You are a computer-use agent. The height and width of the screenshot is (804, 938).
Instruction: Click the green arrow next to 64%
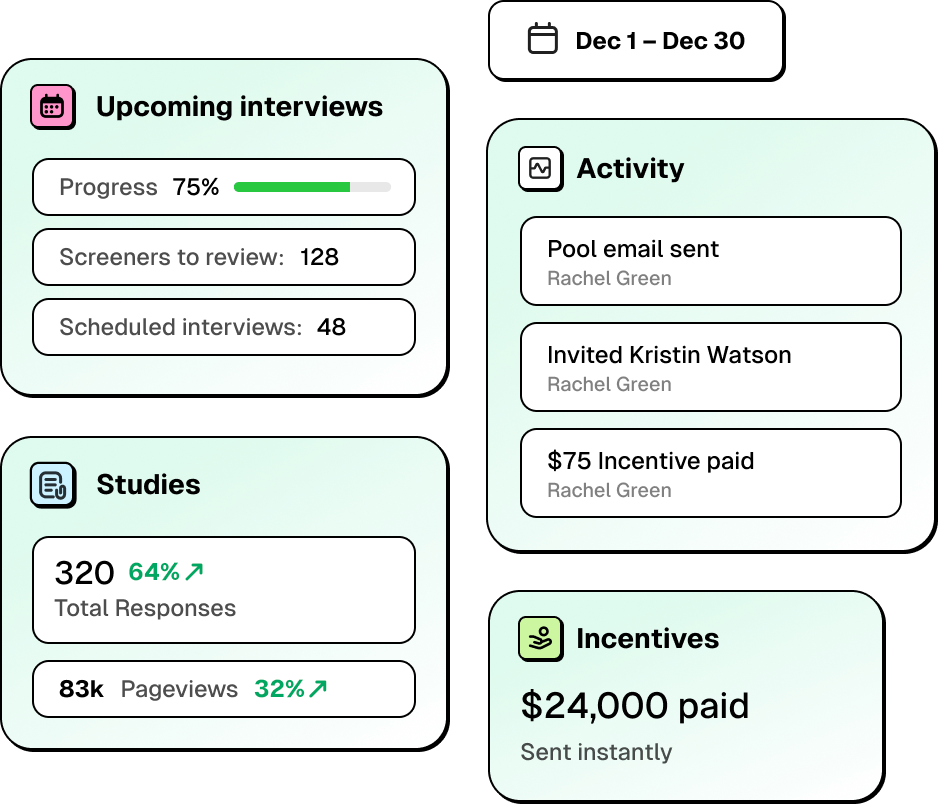point(195,572)
